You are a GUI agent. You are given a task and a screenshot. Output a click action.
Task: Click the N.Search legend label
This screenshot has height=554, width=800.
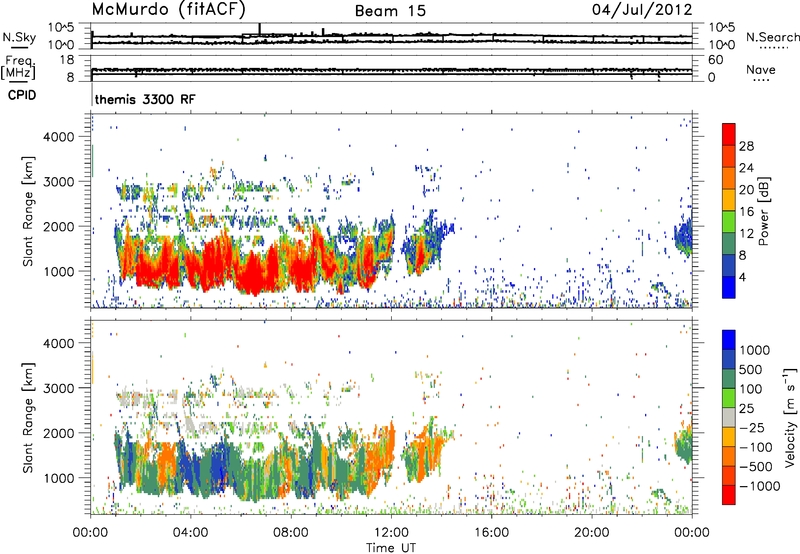pyautogui.click(x=772, y=37)
